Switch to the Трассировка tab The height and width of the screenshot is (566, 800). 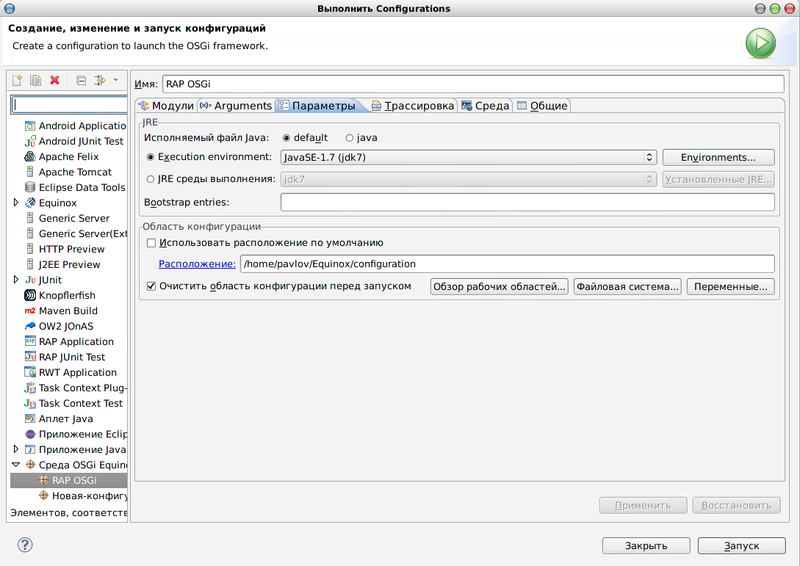pos(413,106)
